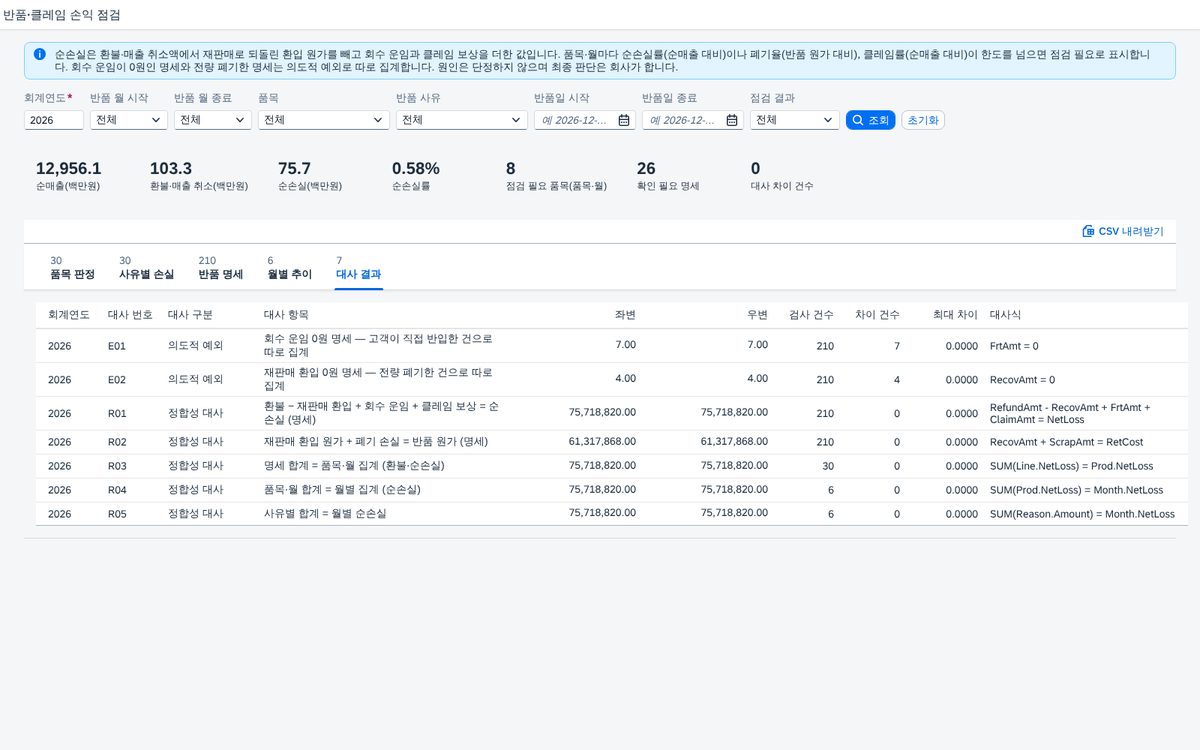Select row E01 in the table

click(611, 346)
